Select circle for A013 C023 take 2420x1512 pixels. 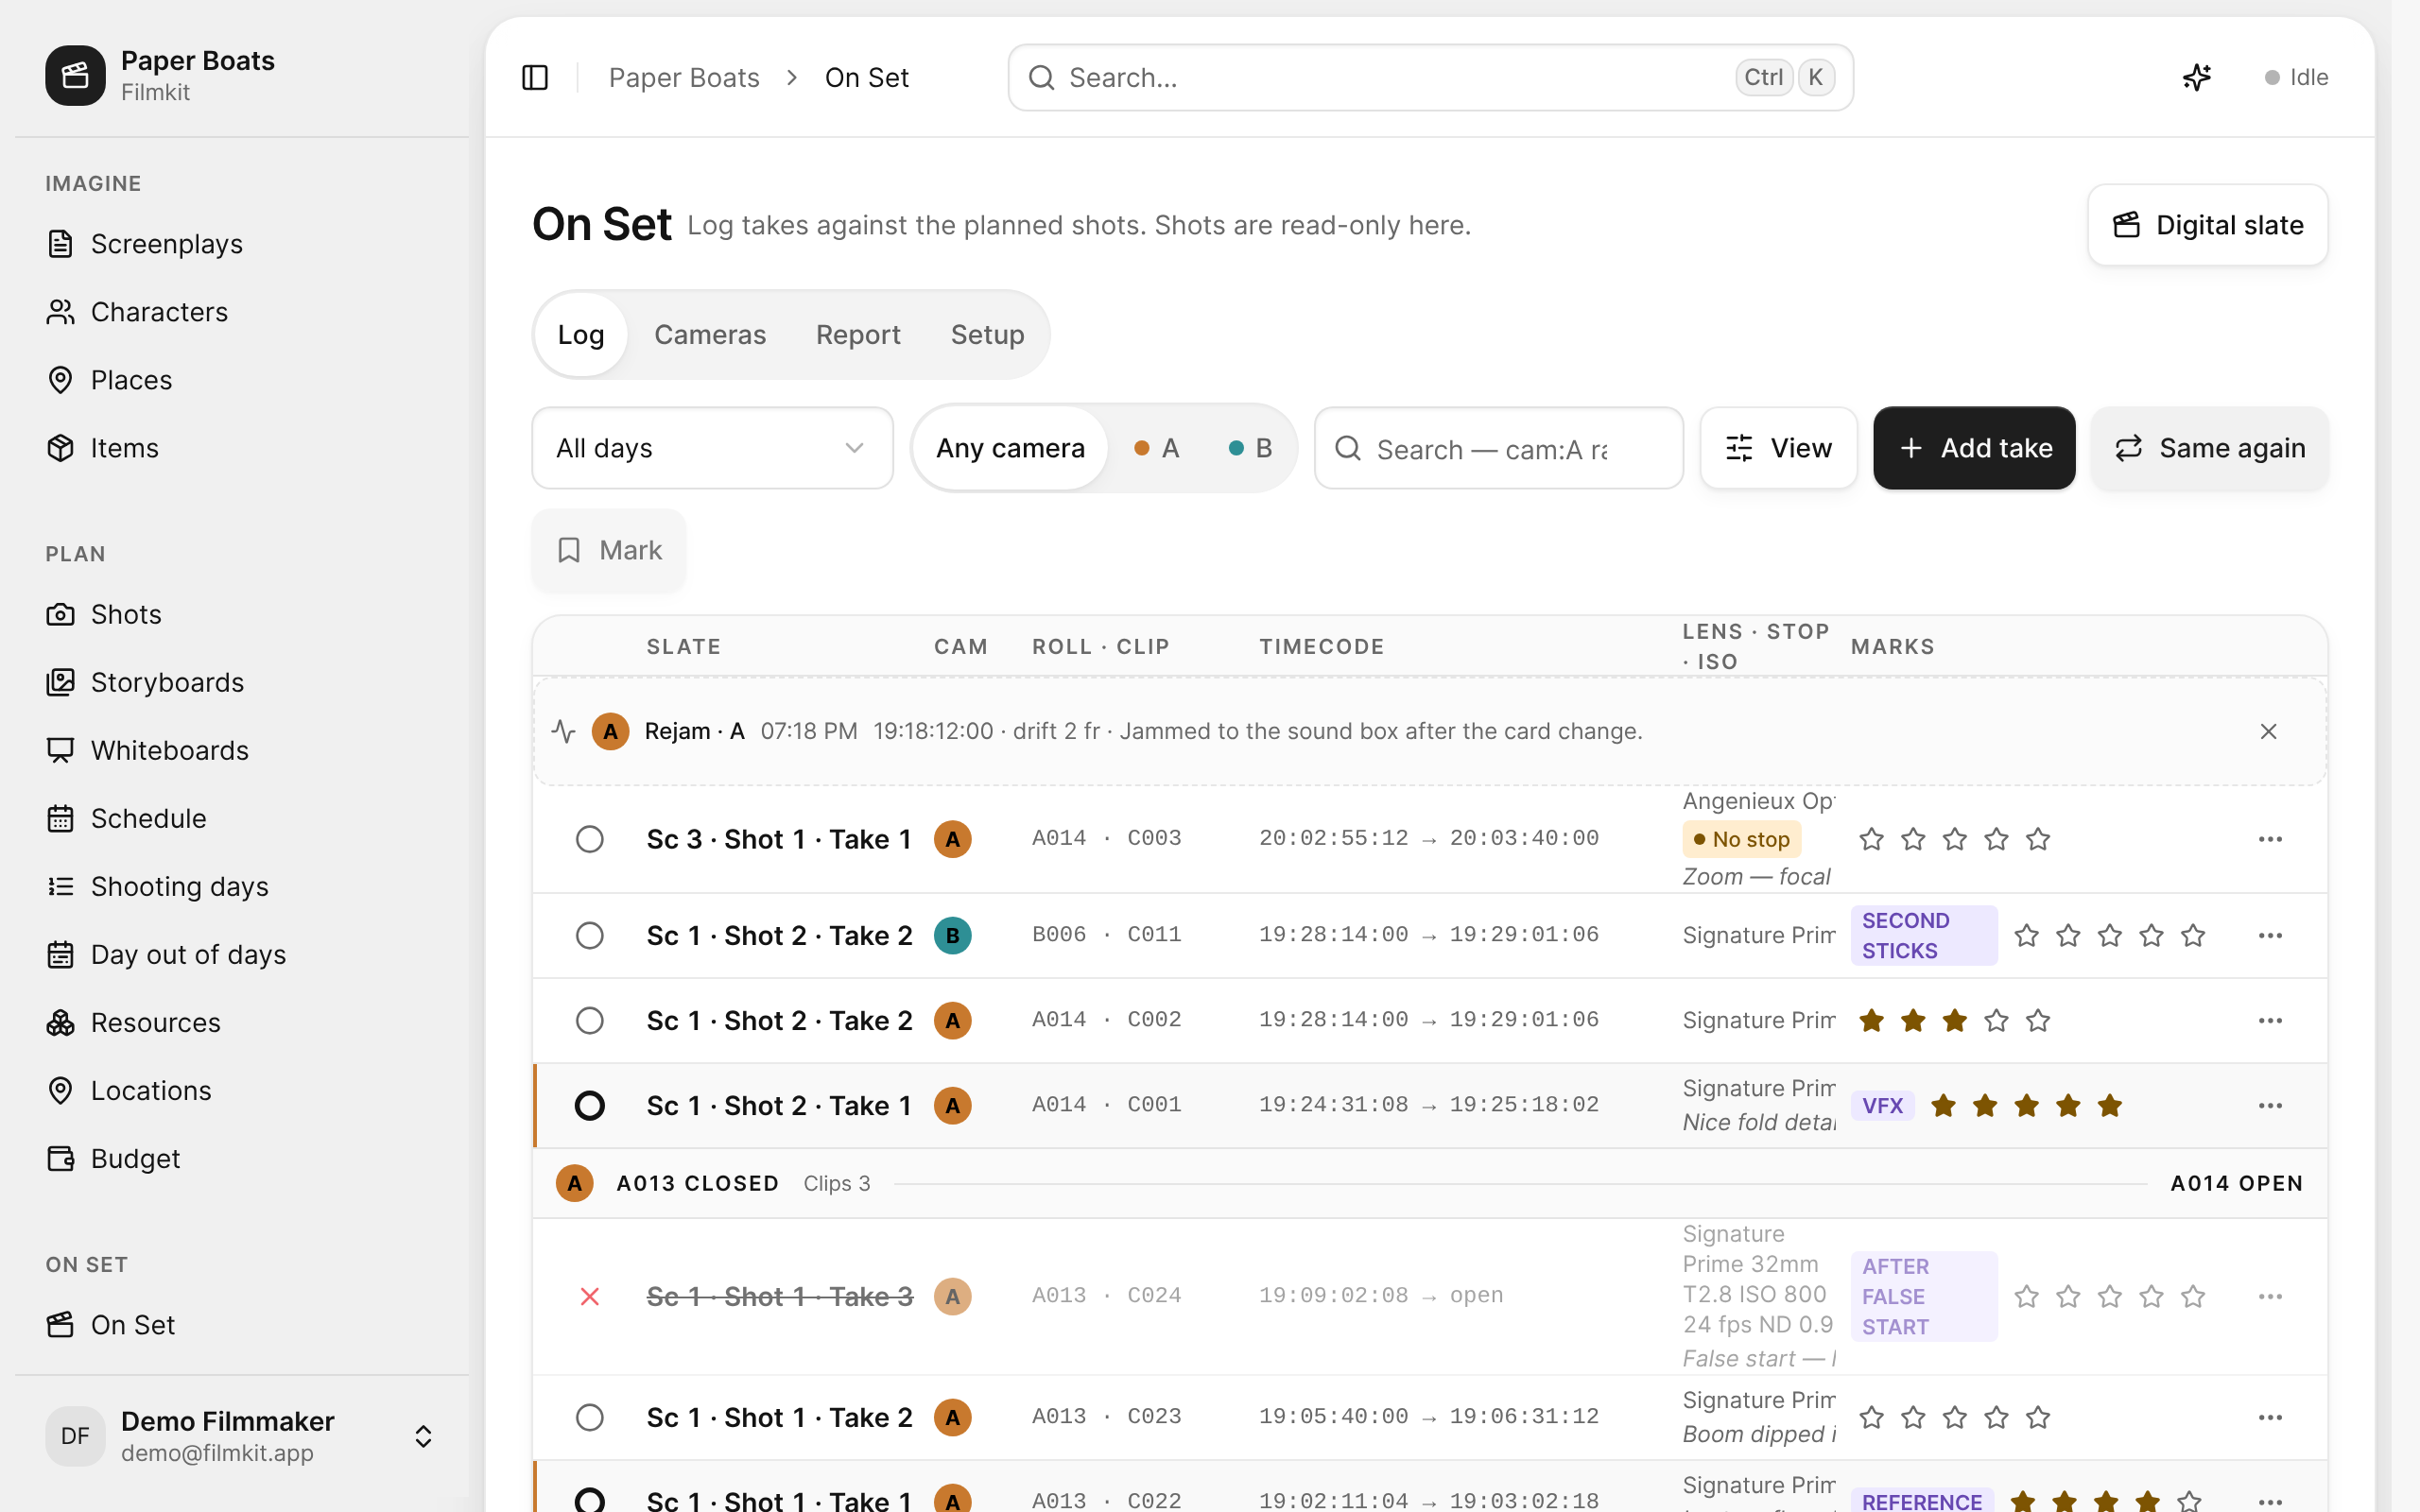tap(590, 1417)
